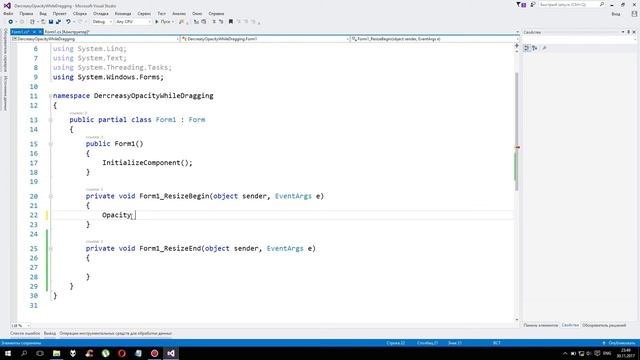Open the editor zoom level dropdown
Viewport: 640px width, 360px height.
point(20,326)
